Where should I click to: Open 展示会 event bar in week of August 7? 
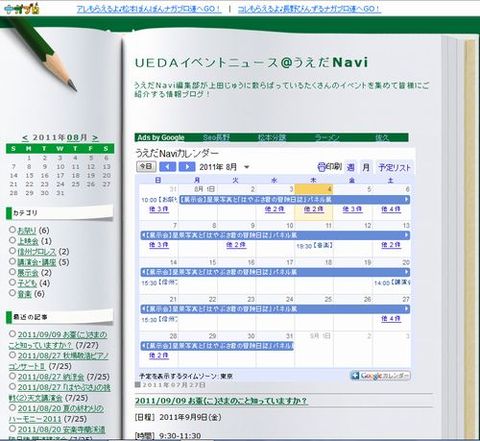click(x=275, y=235)
